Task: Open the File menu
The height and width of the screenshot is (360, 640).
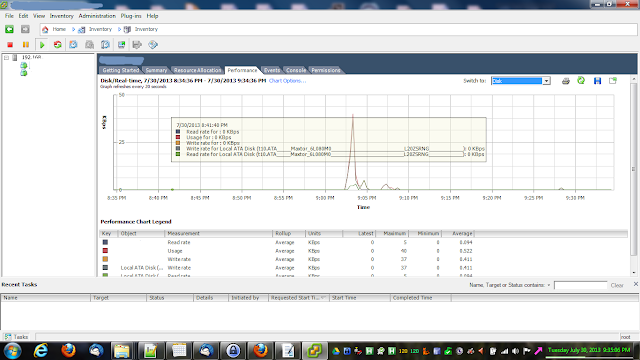Action: point(9,16)
